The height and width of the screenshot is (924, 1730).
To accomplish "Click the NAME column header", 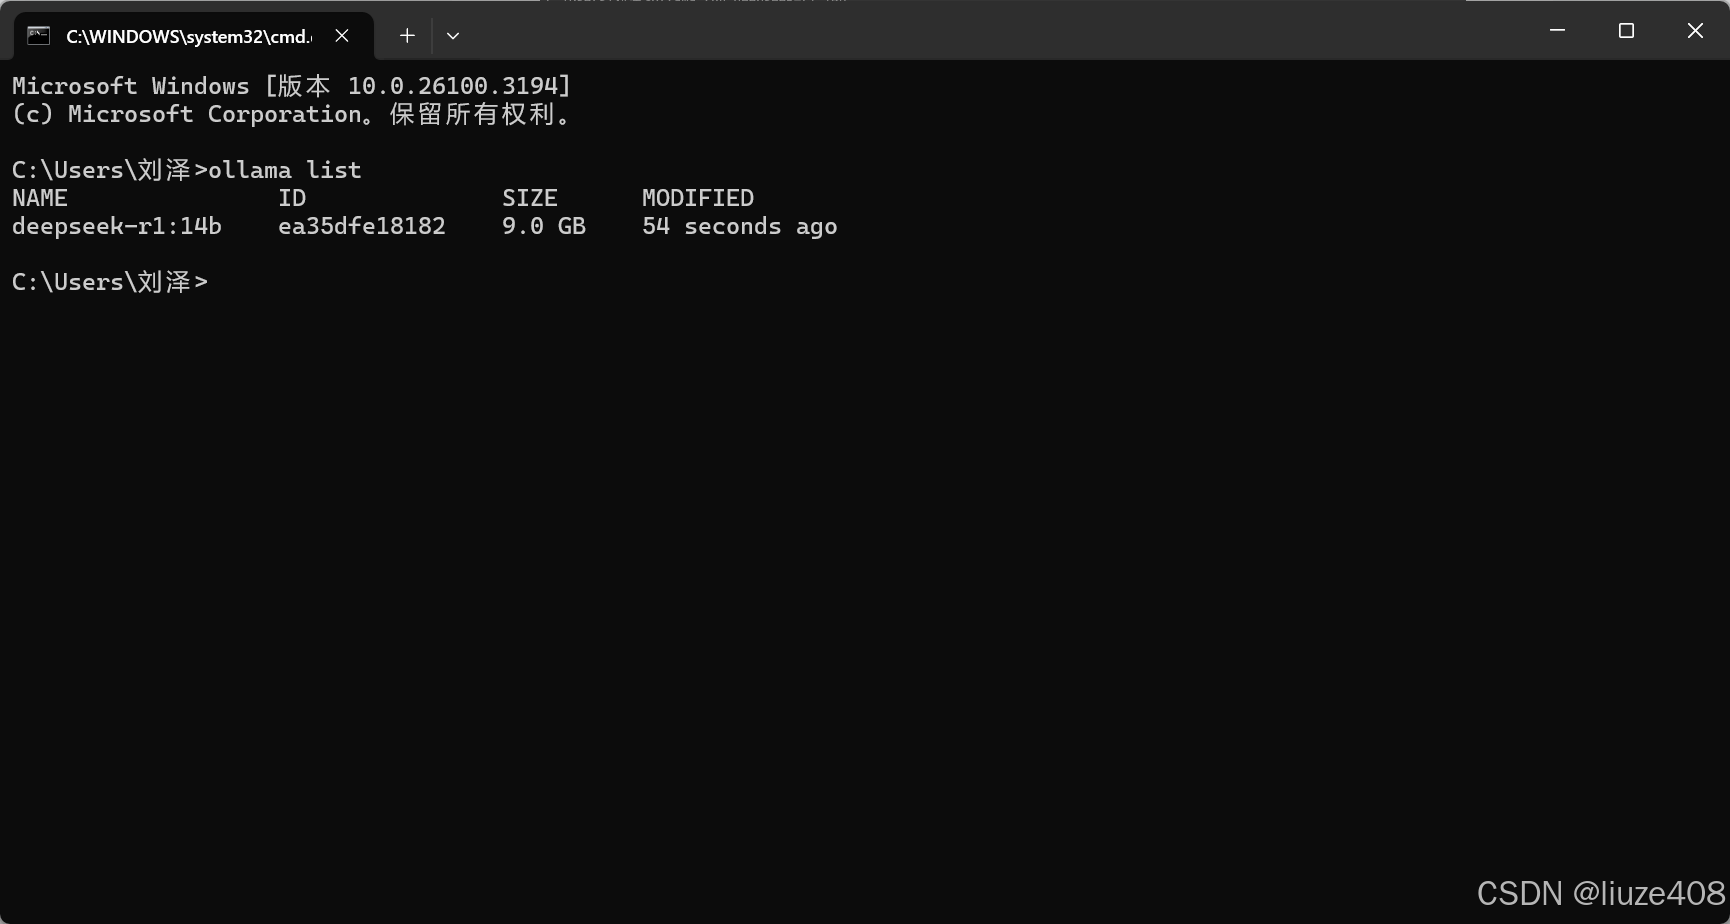I will point(39,197).
